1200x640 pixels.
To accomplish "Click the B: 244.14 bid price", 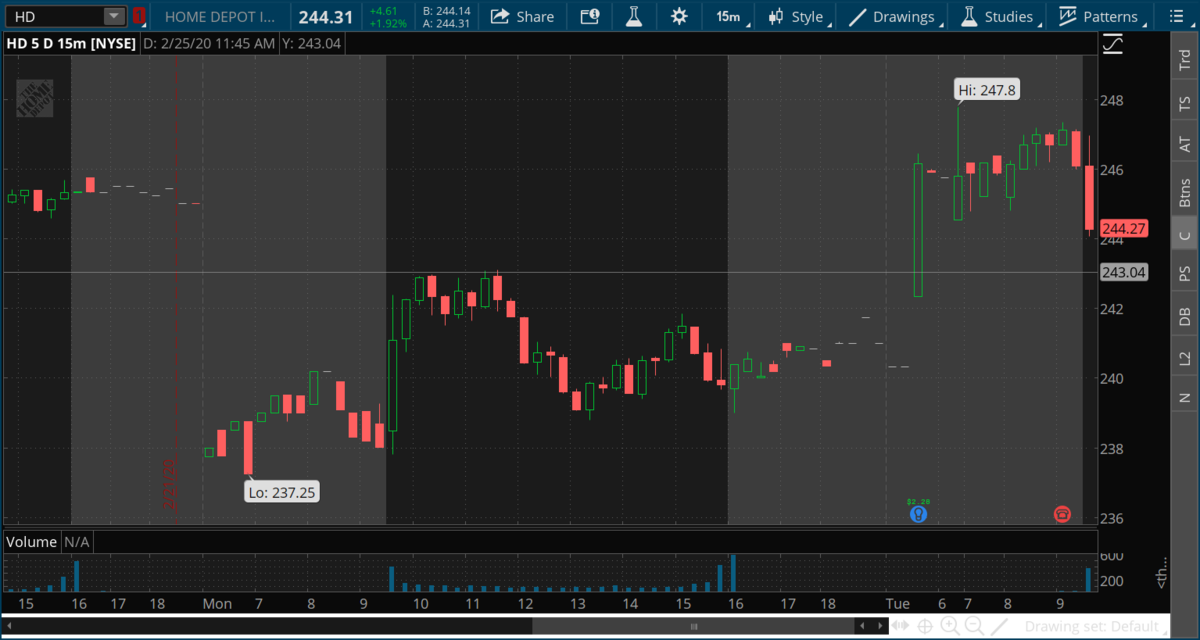I will 446,11.
